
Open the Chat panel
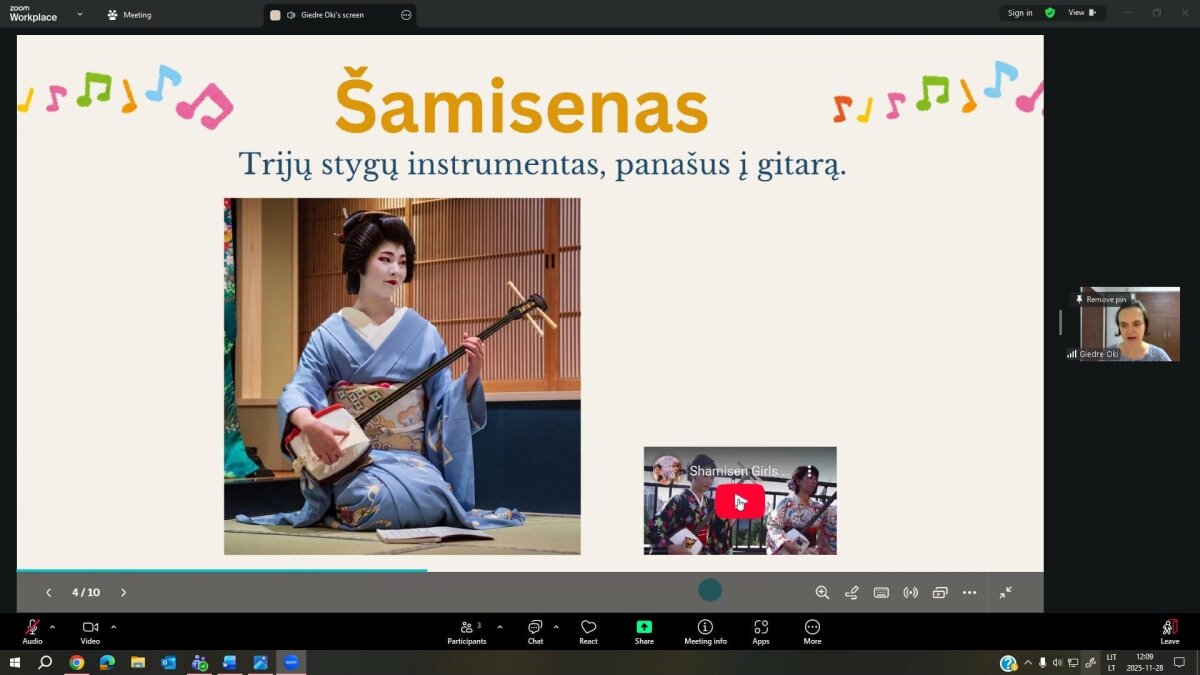coord(535,630)
